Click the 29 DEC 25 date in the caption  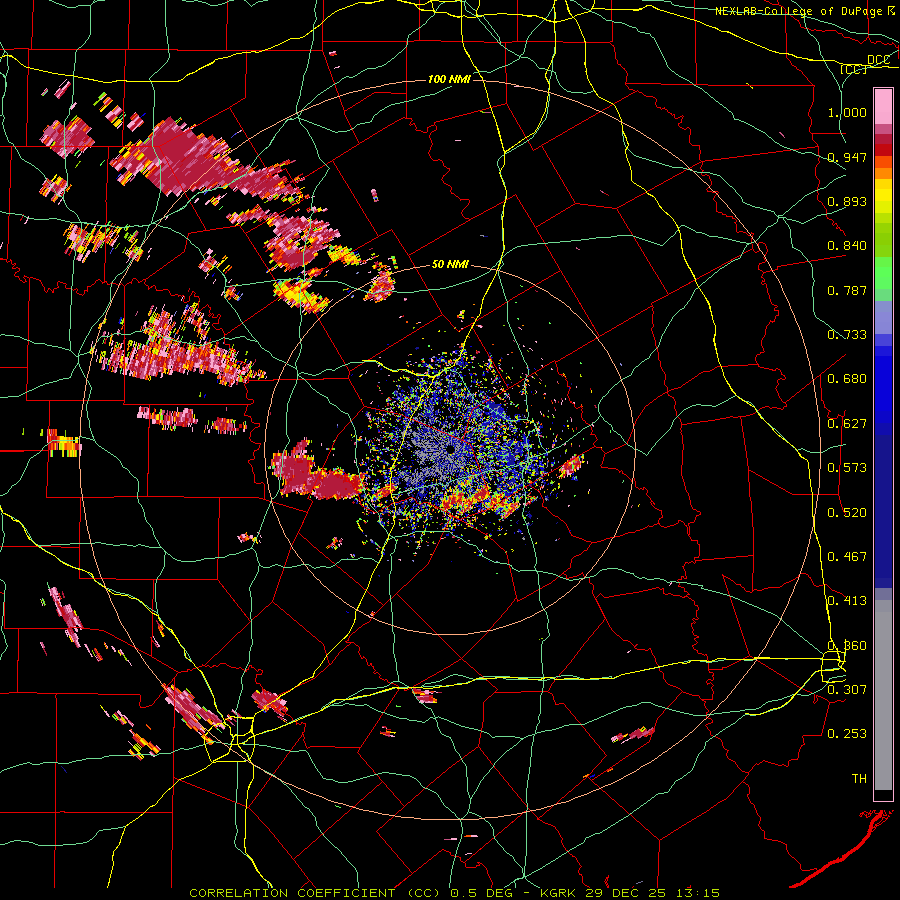coord(626,893)
